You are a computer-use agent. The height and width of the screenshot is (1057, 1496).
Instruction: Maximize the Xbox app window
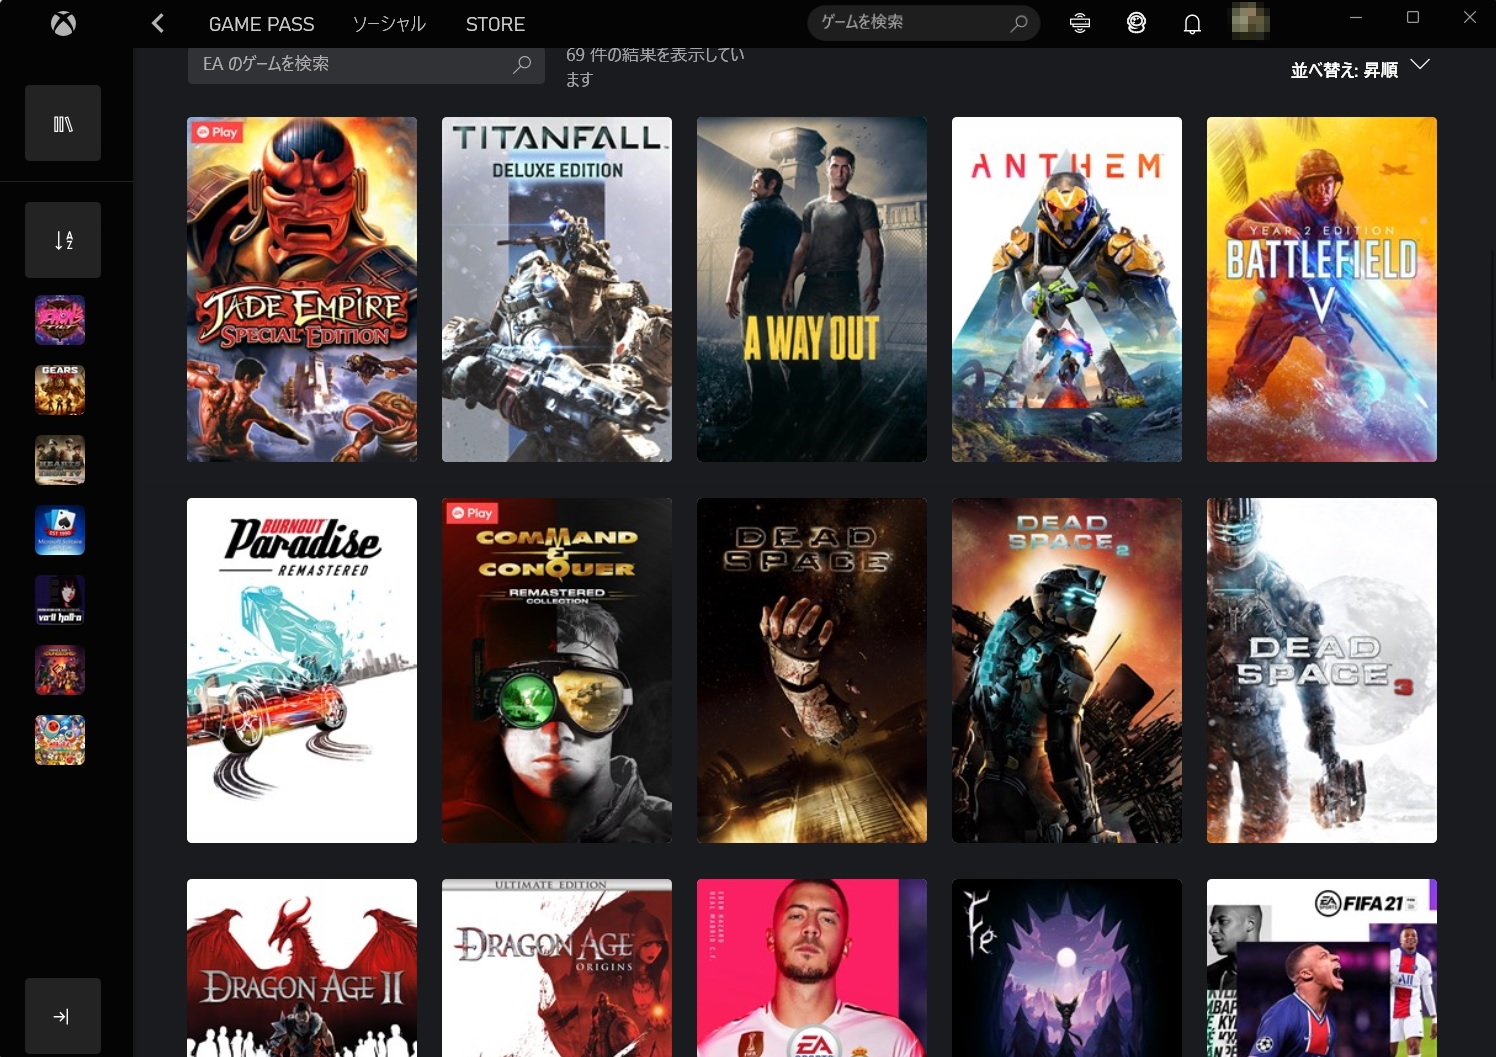[1412, 17]
